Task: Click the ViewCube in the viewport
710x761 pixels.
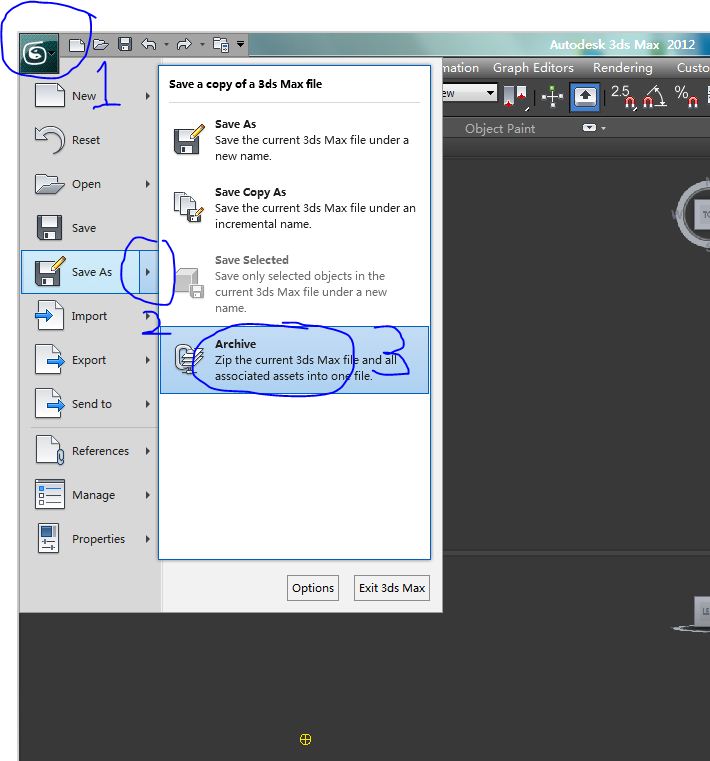Action: pyautogui.click(x=695, y=214)
